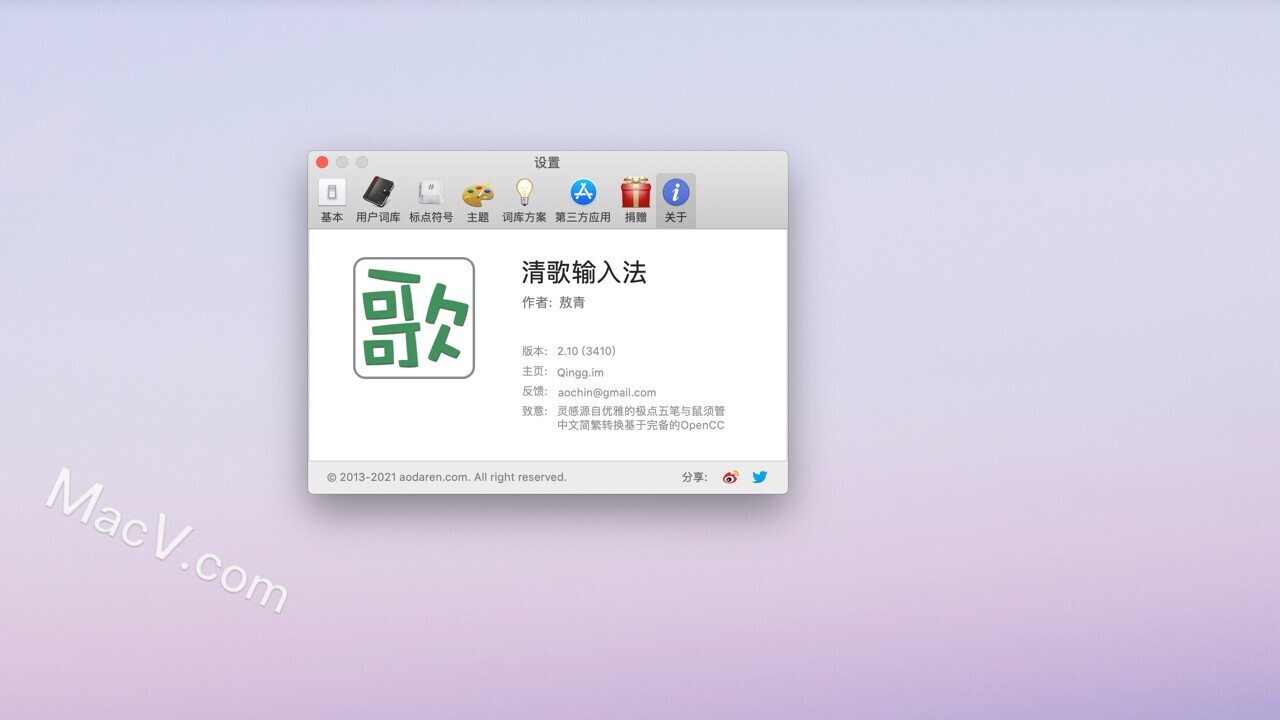Minimize the 设置 settings window
Image resolution: width=1280 pixels, height=720 pixels.
click(341, 161)
